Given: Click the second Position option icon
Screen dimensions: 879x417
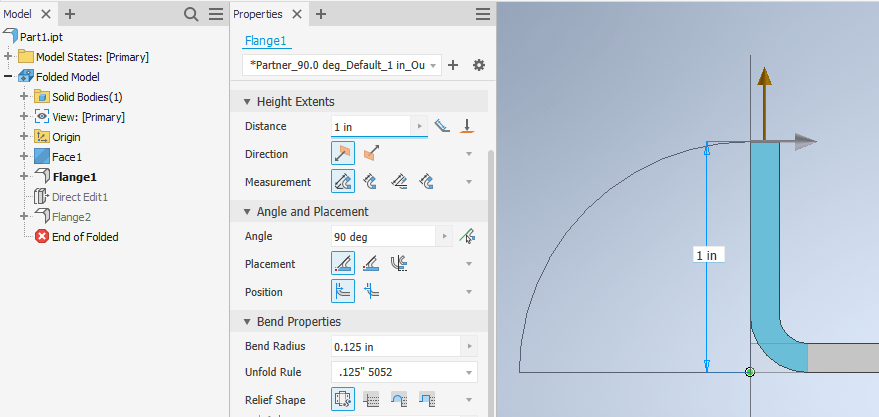Looking at the screenshot, I should click(x=371, y=292).
